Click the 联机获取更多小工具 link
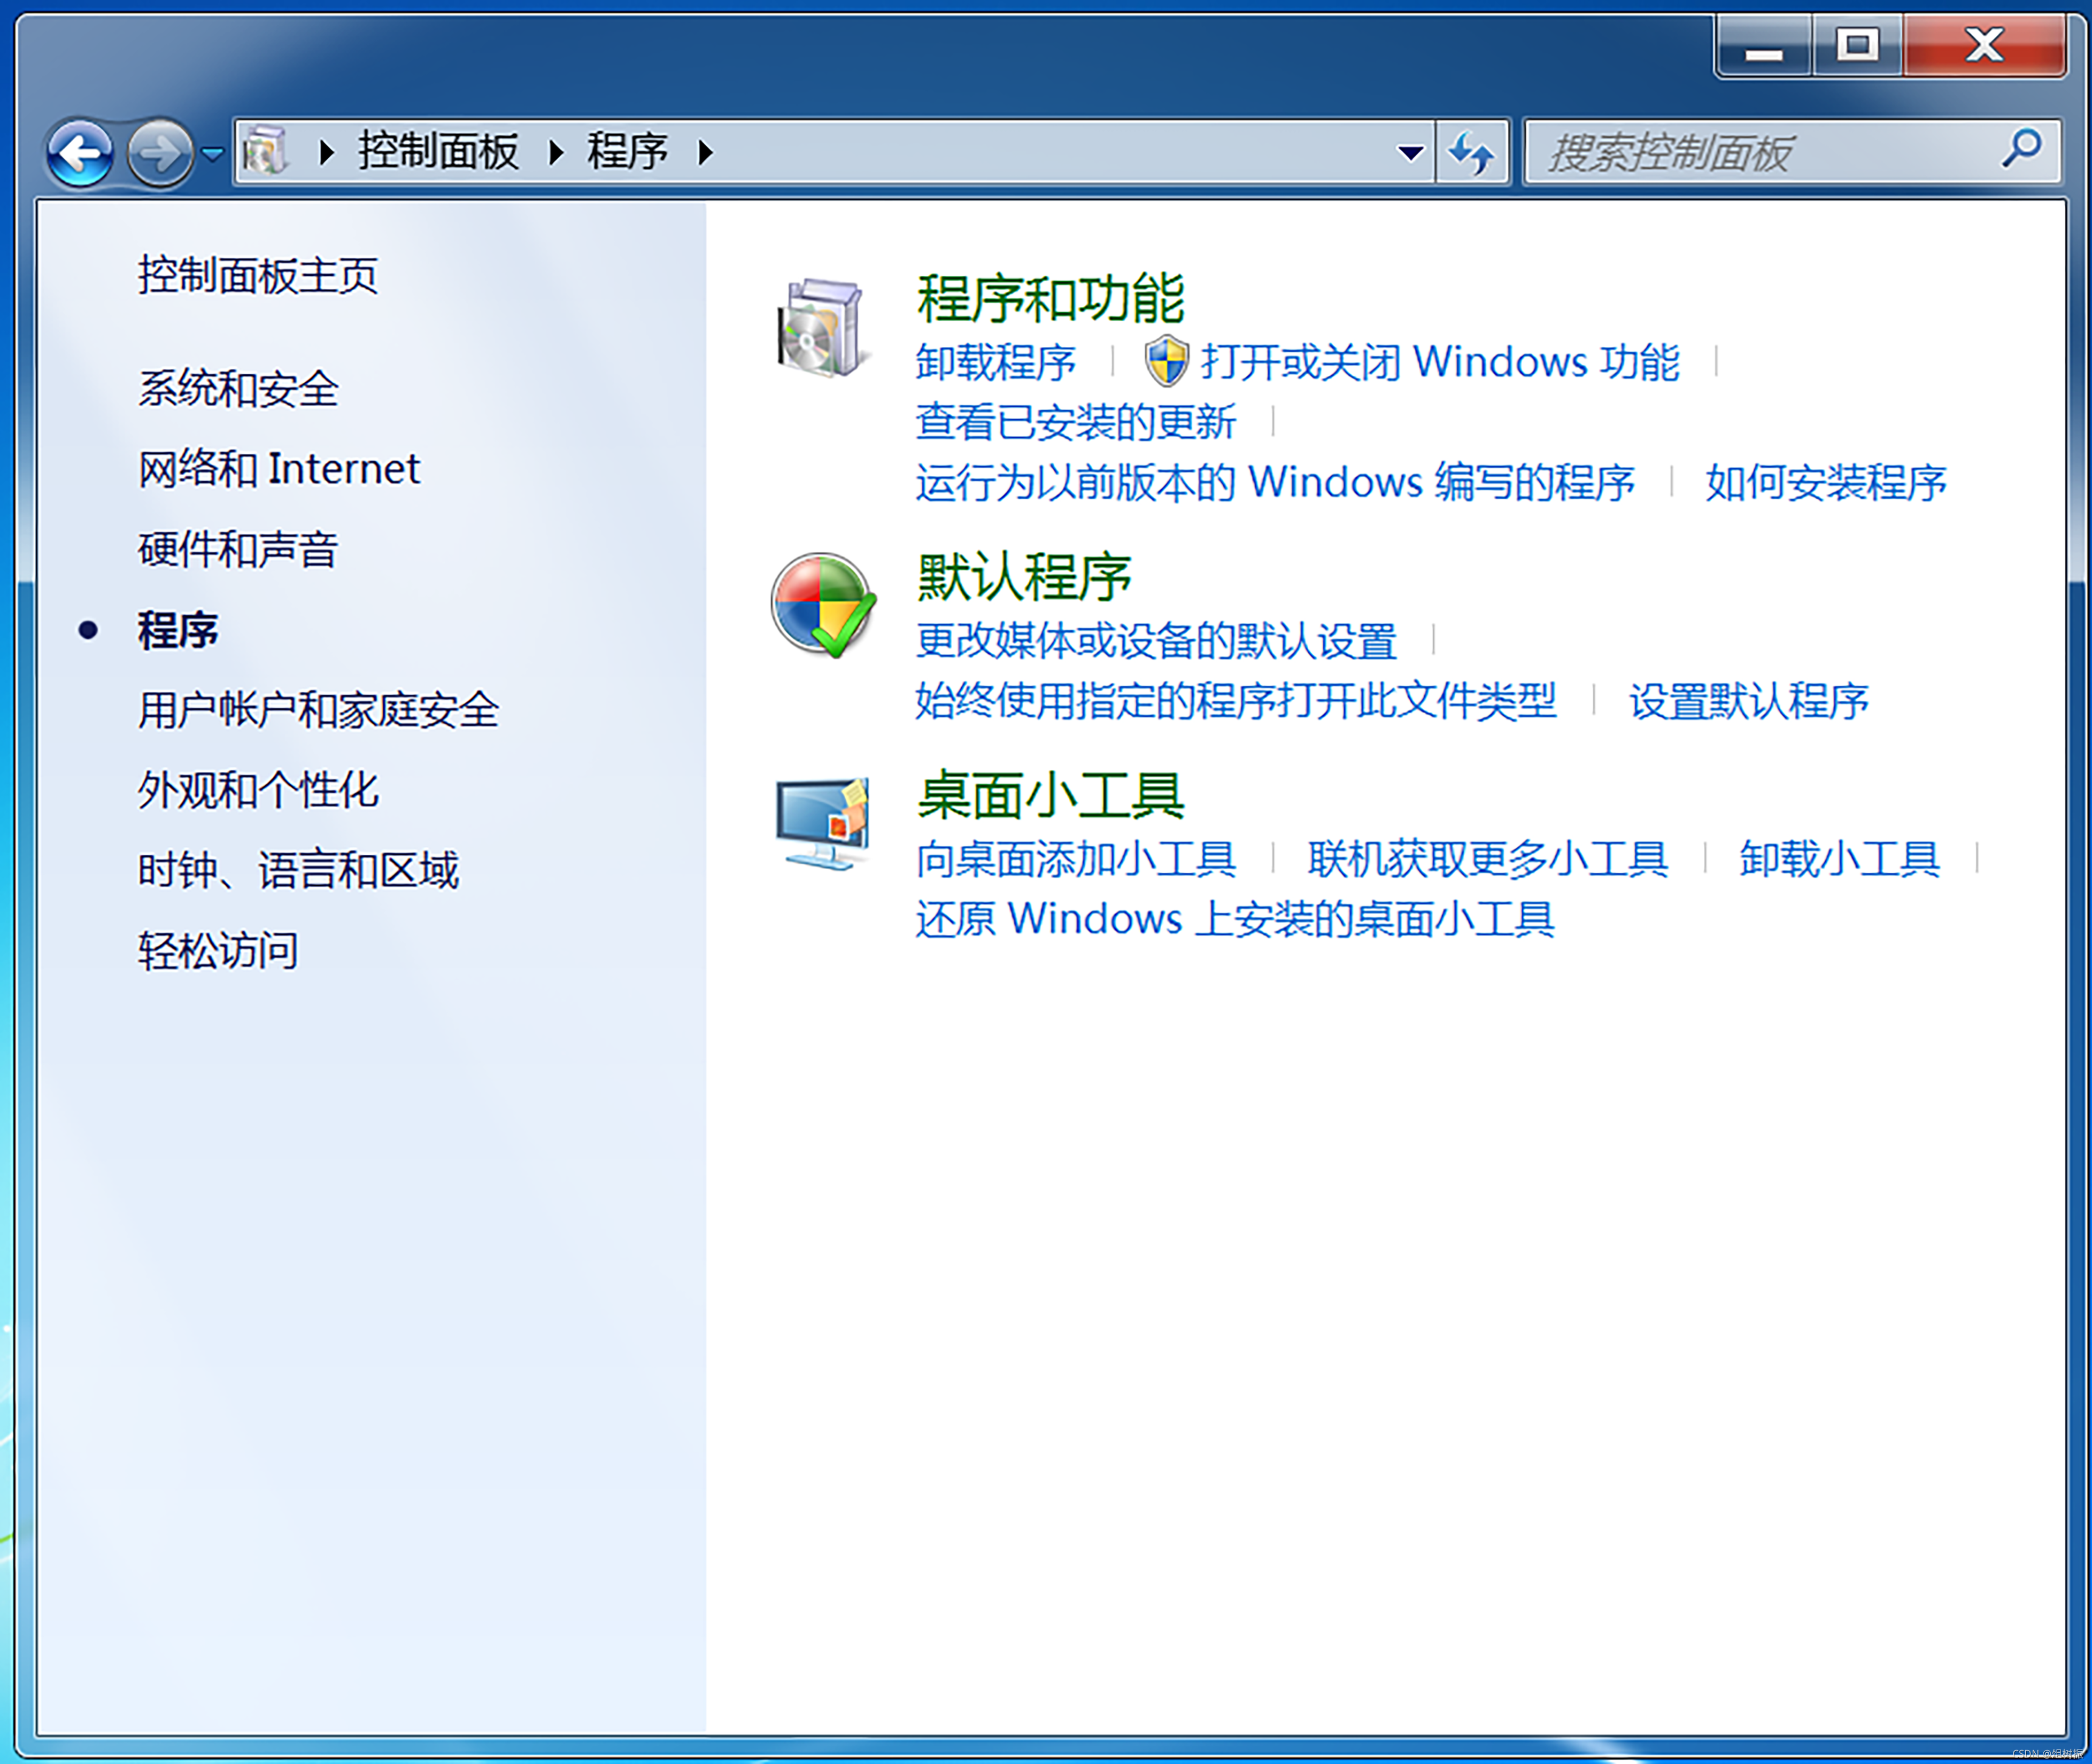The height and width of the screenshot is (1764, 2092). (1487, 859)
